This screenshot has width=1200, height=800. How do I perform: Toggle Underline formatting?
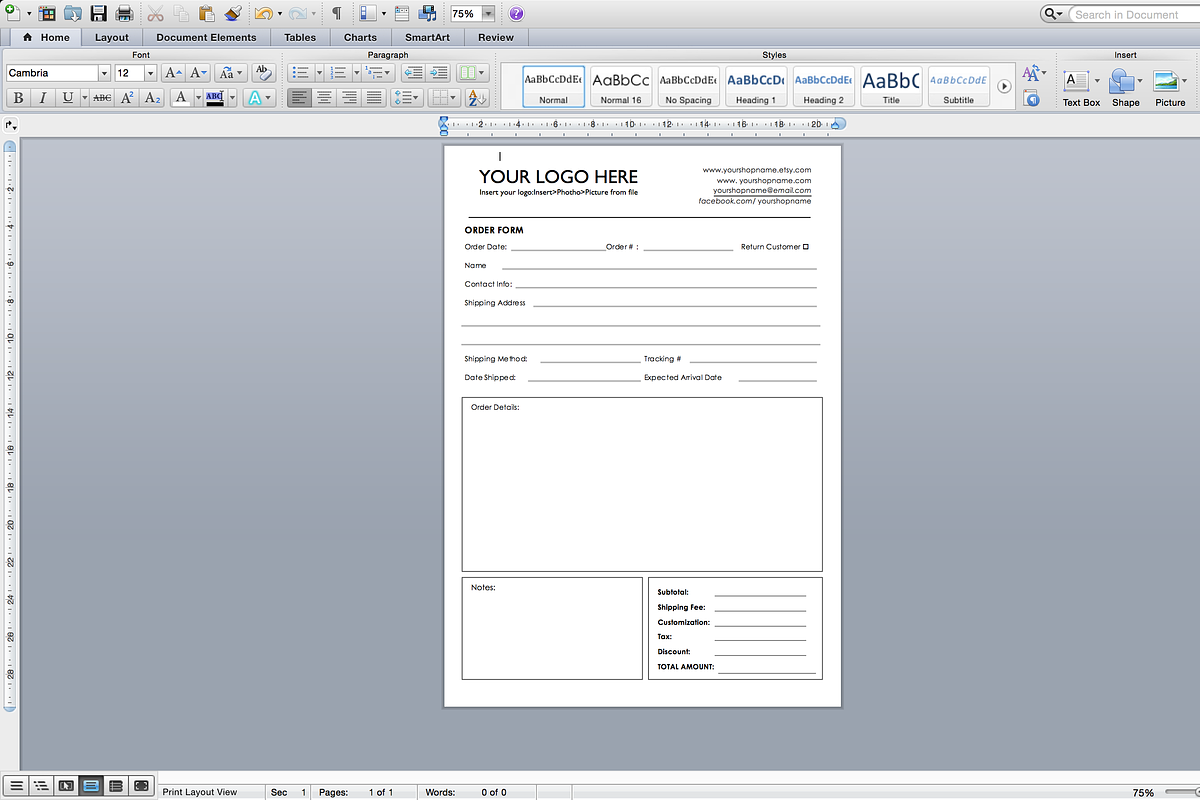[67, 98]
